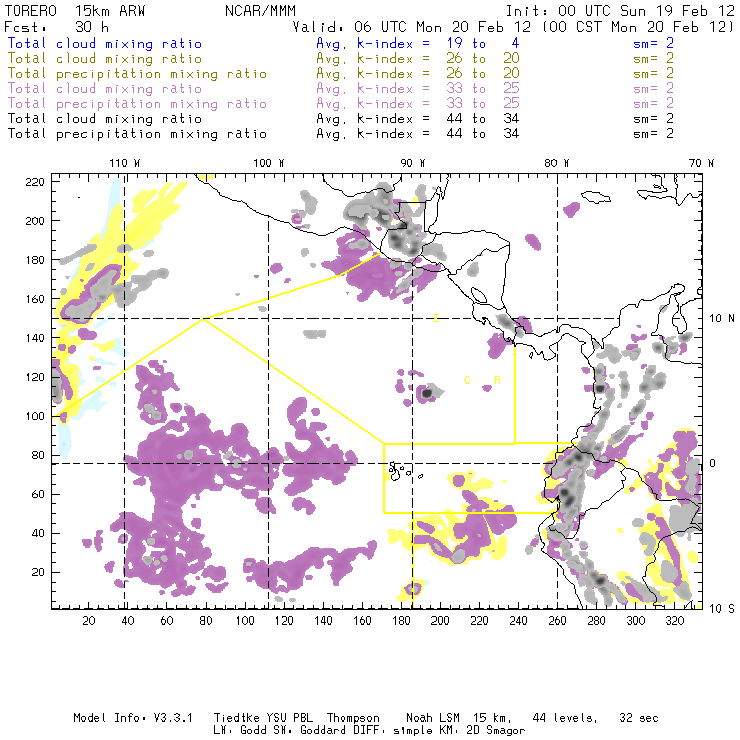Click the 'Thompson' microphysics label
Image resolution: width=740 pixels, height=740 pixels.
coord(353,718)
